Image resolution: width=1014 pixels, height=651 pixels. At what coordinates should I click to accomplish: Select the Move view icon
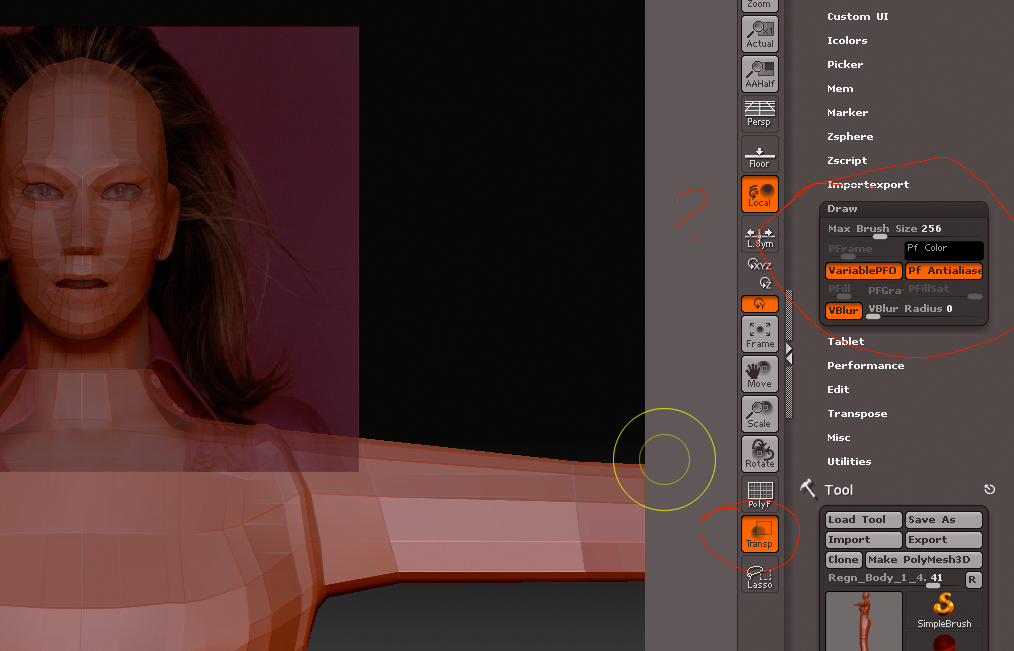pyautogui.click(x=760, y=374)
